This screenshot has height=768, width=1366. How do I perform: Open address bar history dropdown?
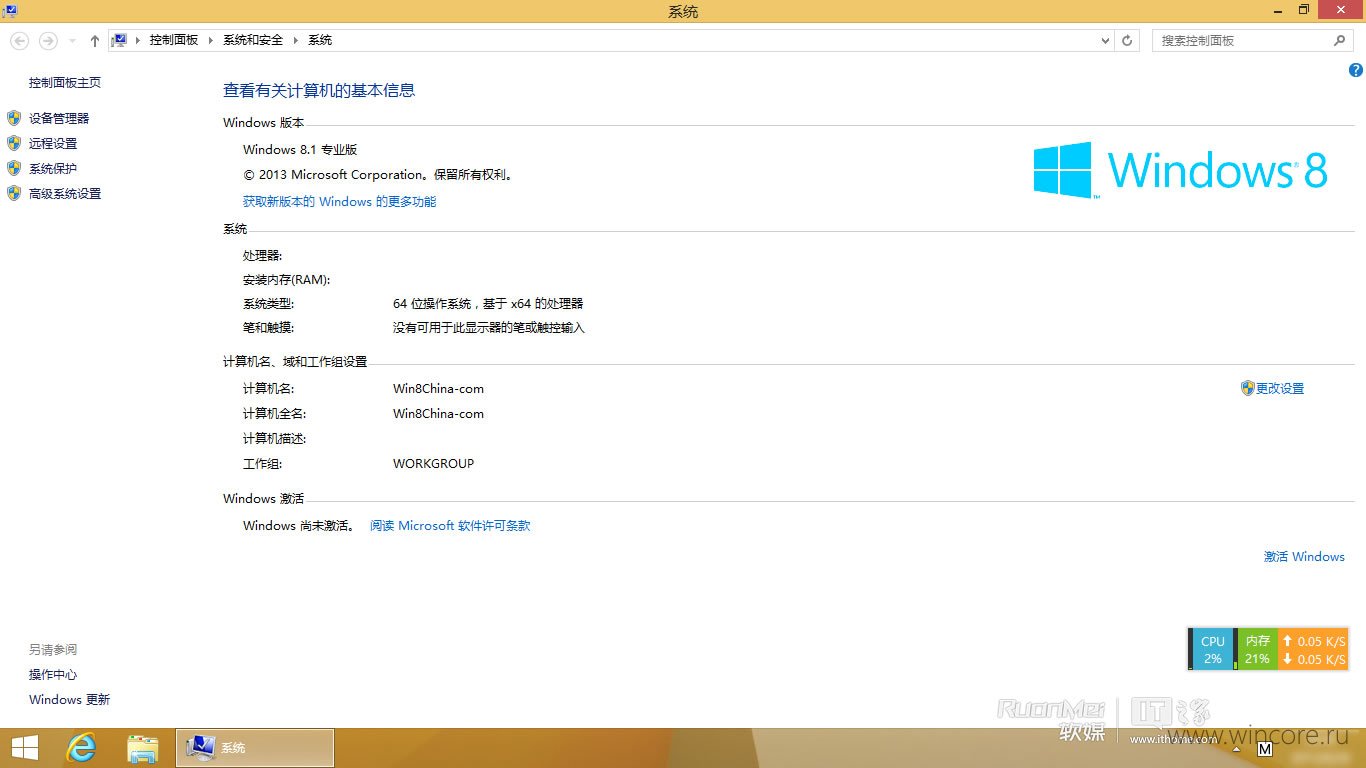pos(1105,41)
